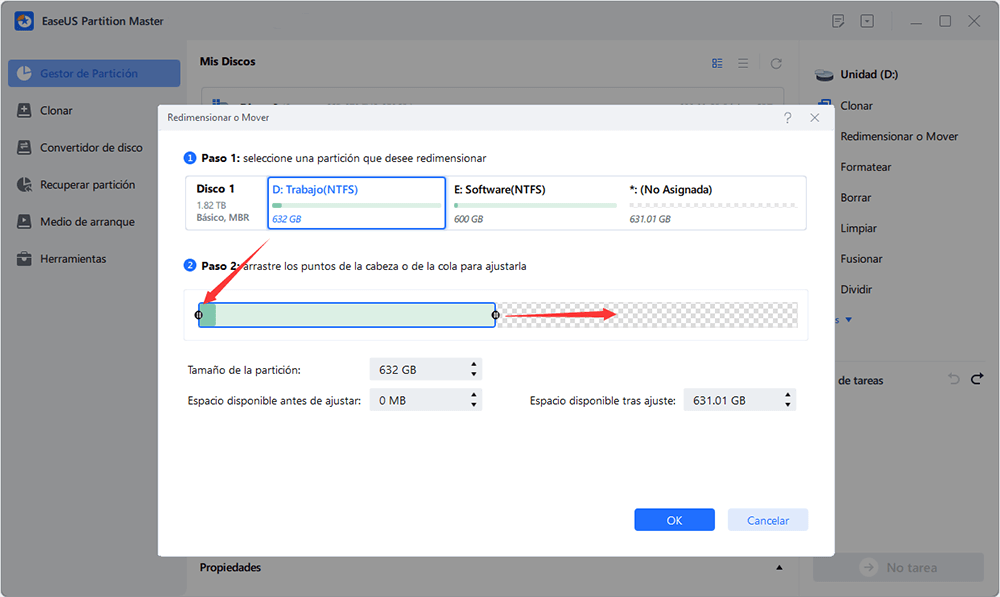Select partition D: Trabajo(NTFS)

point(357,203)
